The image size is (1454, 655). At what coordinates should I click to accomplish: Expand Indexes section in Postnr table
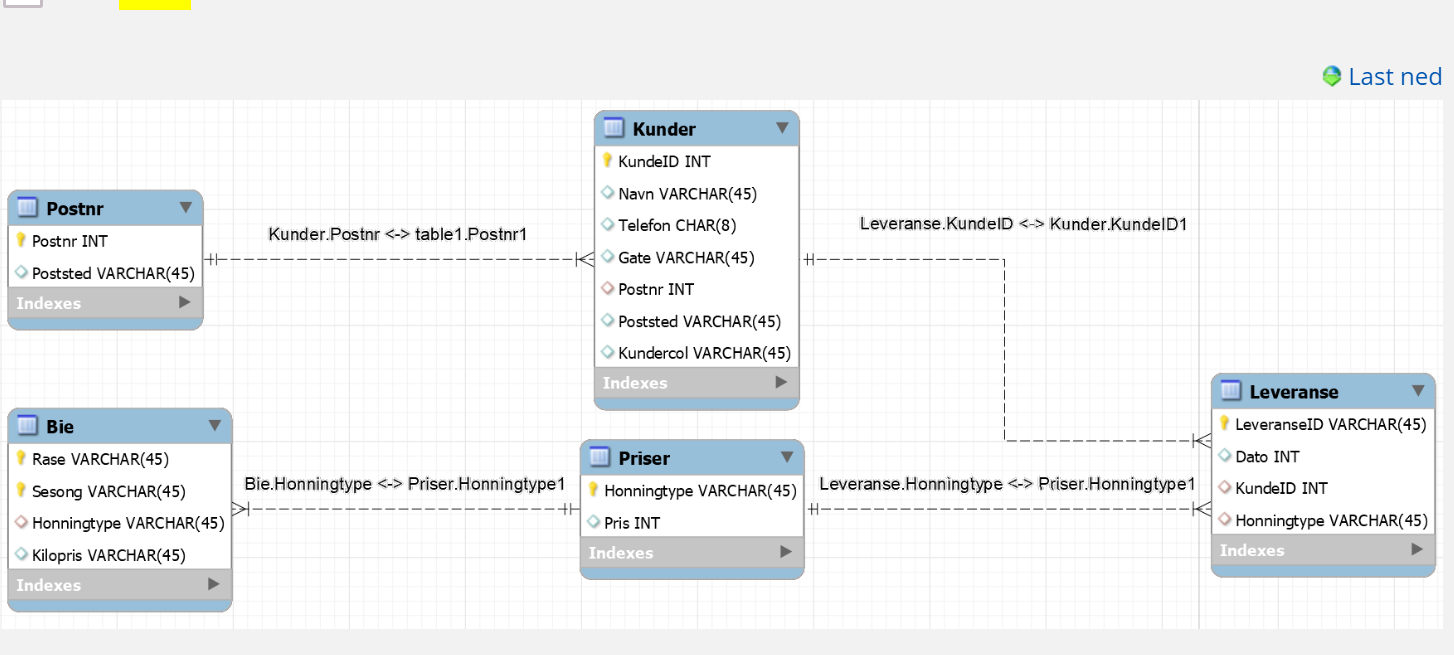click(x=185, y=302)
